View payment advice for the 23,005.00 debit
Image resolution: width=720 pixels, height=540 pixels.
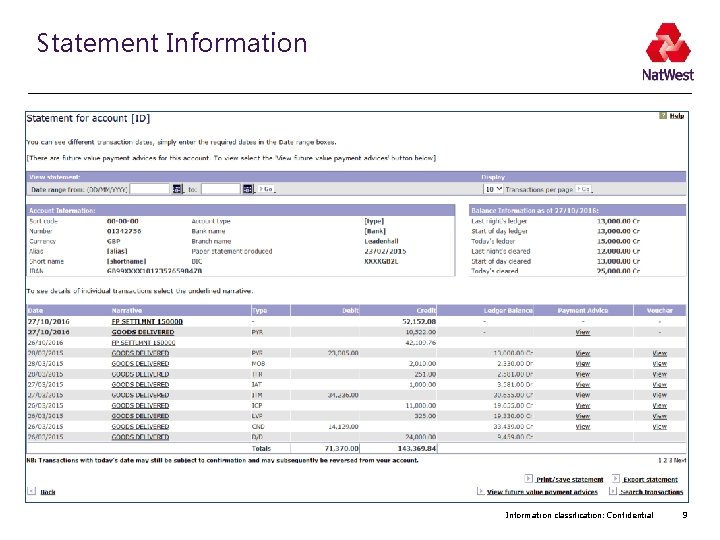click(x=583, y=353)
